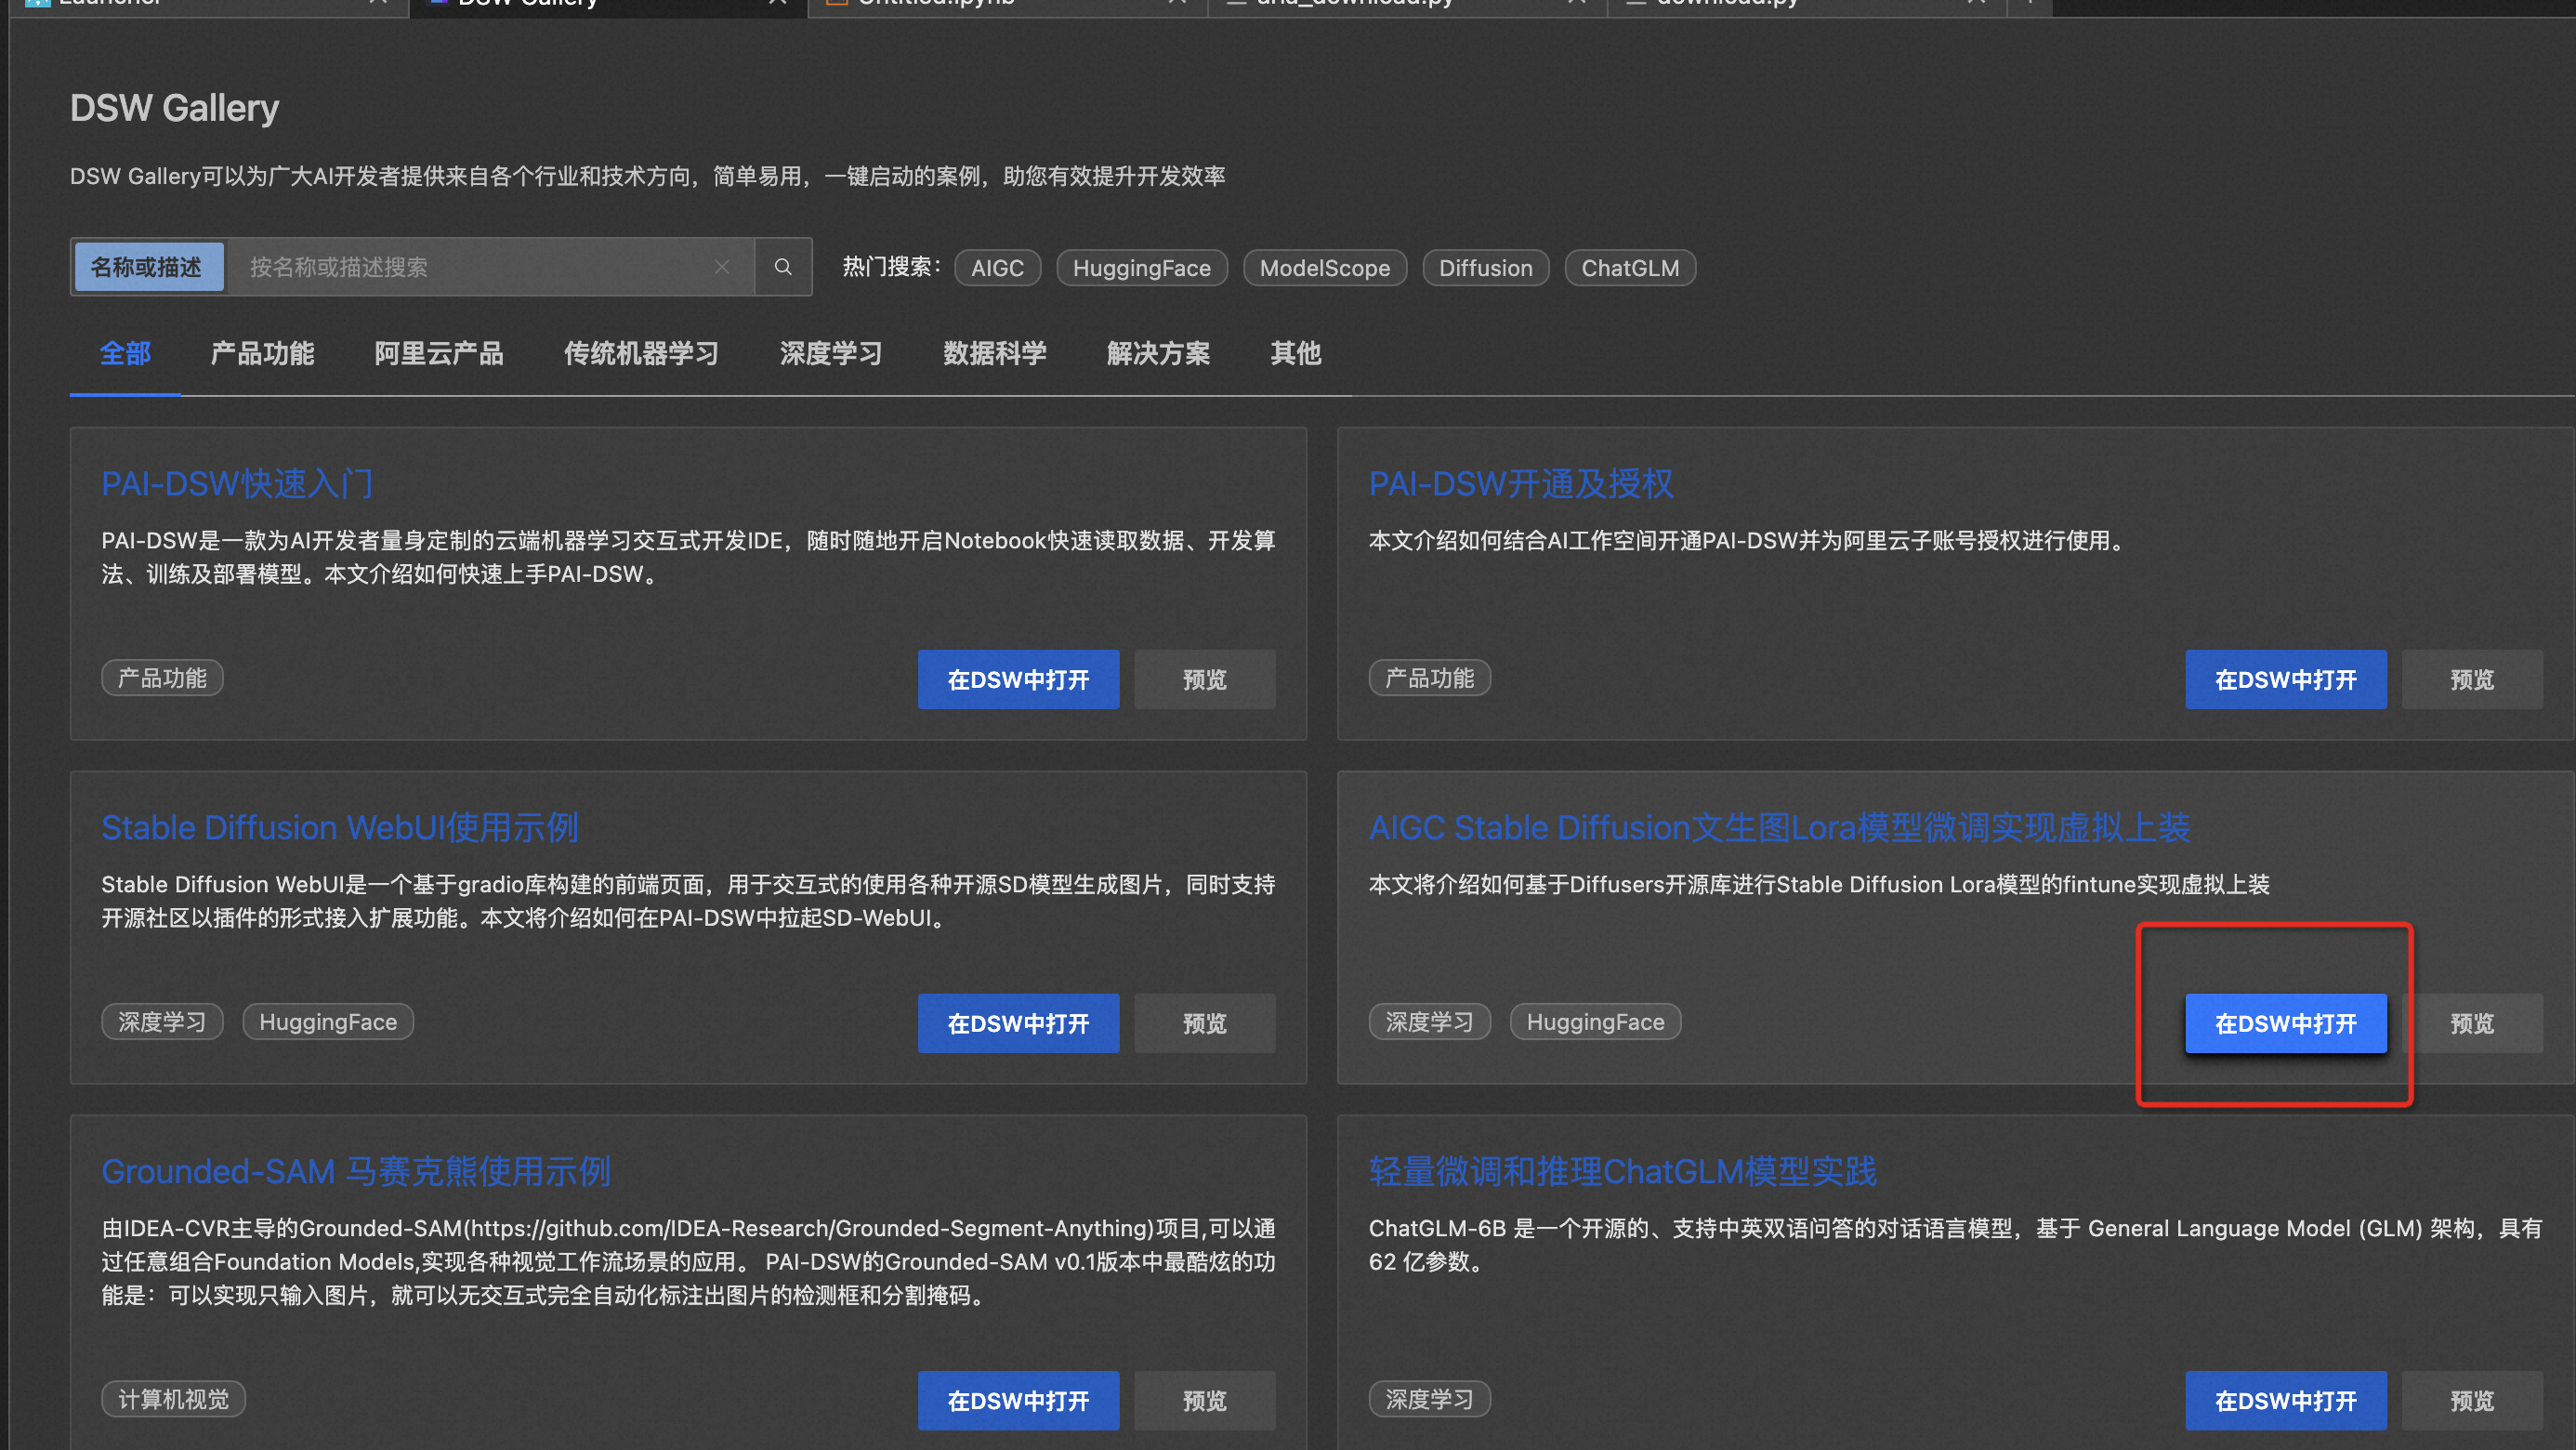The image size is (2576, 1450).
Task: Click the 名称或描述 search type selector
Action: coord(148,267)
